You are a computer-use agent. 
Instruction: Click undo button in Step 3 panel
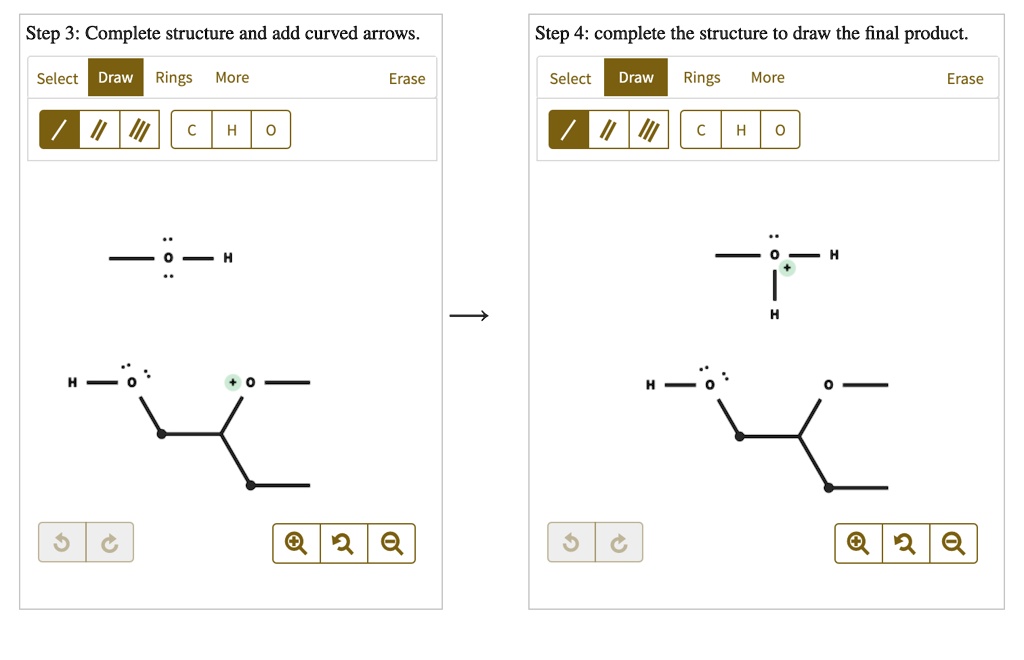[x=62, y=542]
